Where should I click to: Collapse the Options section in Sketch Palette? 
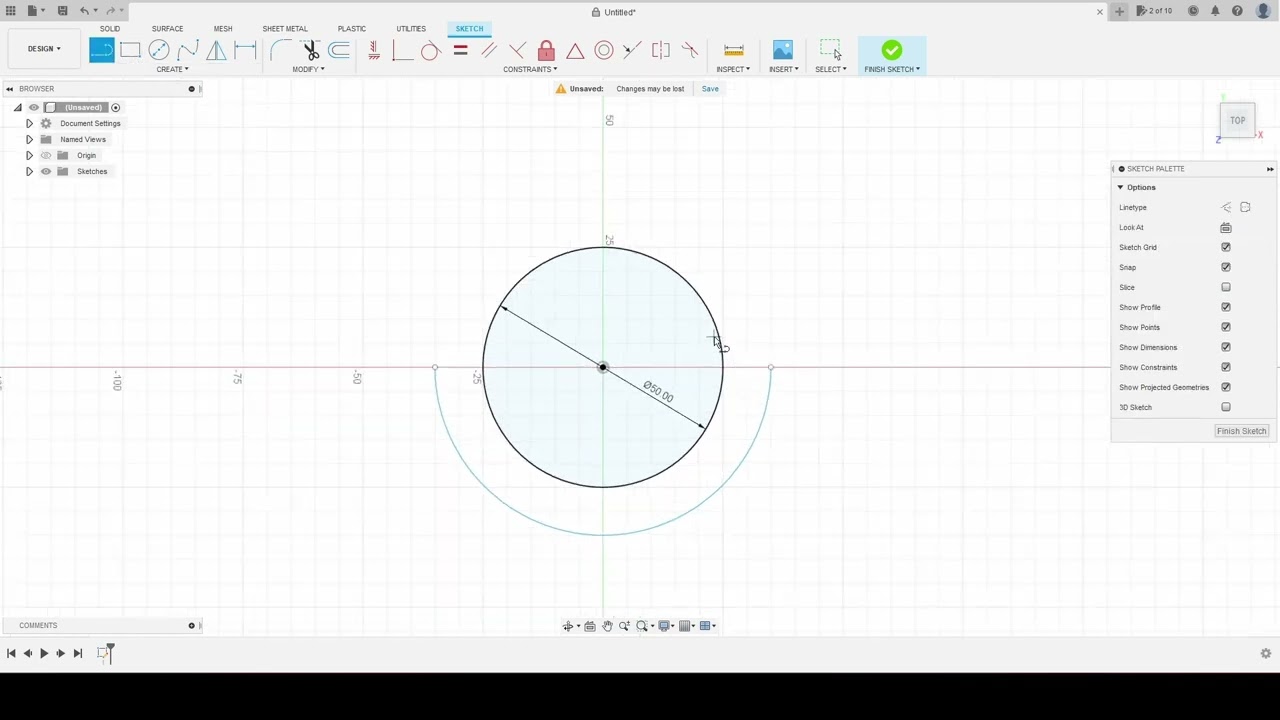[x=1120, y=187]
